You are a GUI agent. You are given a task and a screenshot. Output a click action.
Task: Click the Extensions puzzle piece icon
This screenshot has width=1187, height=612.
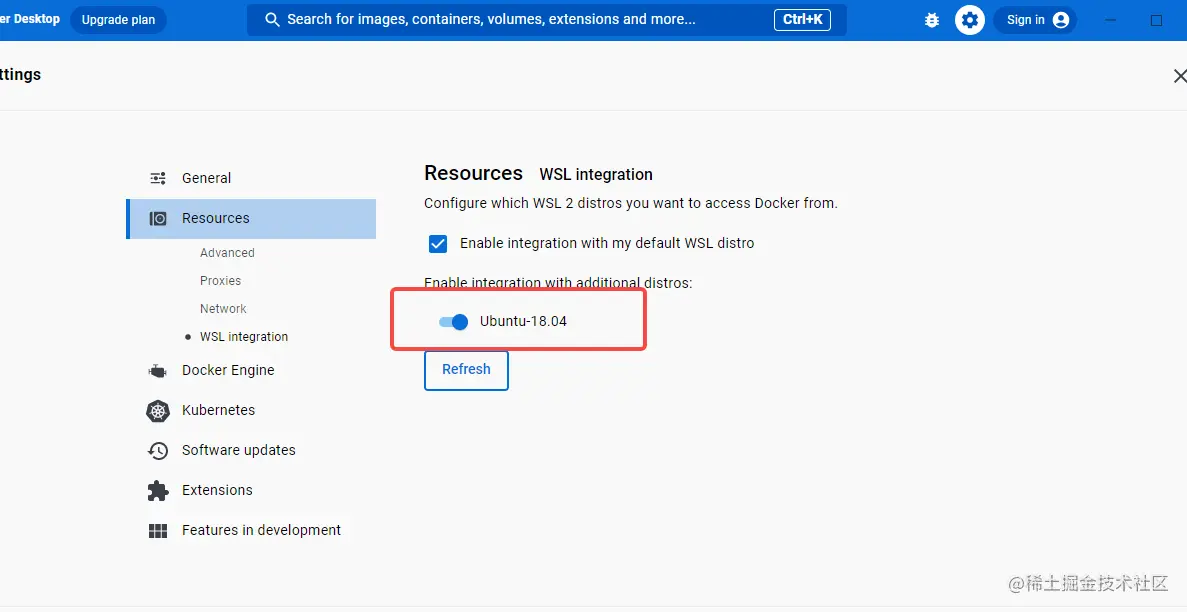[x=157, y=490]
